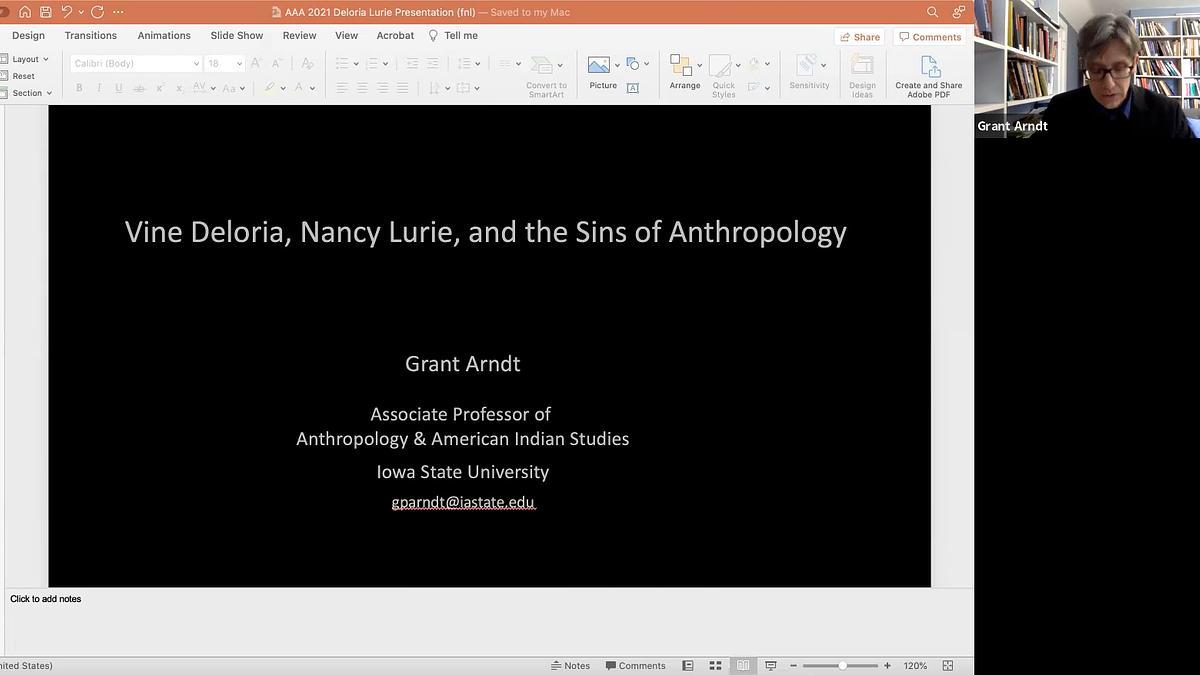
Task: Open the Transitions tab
Action: 91,35
